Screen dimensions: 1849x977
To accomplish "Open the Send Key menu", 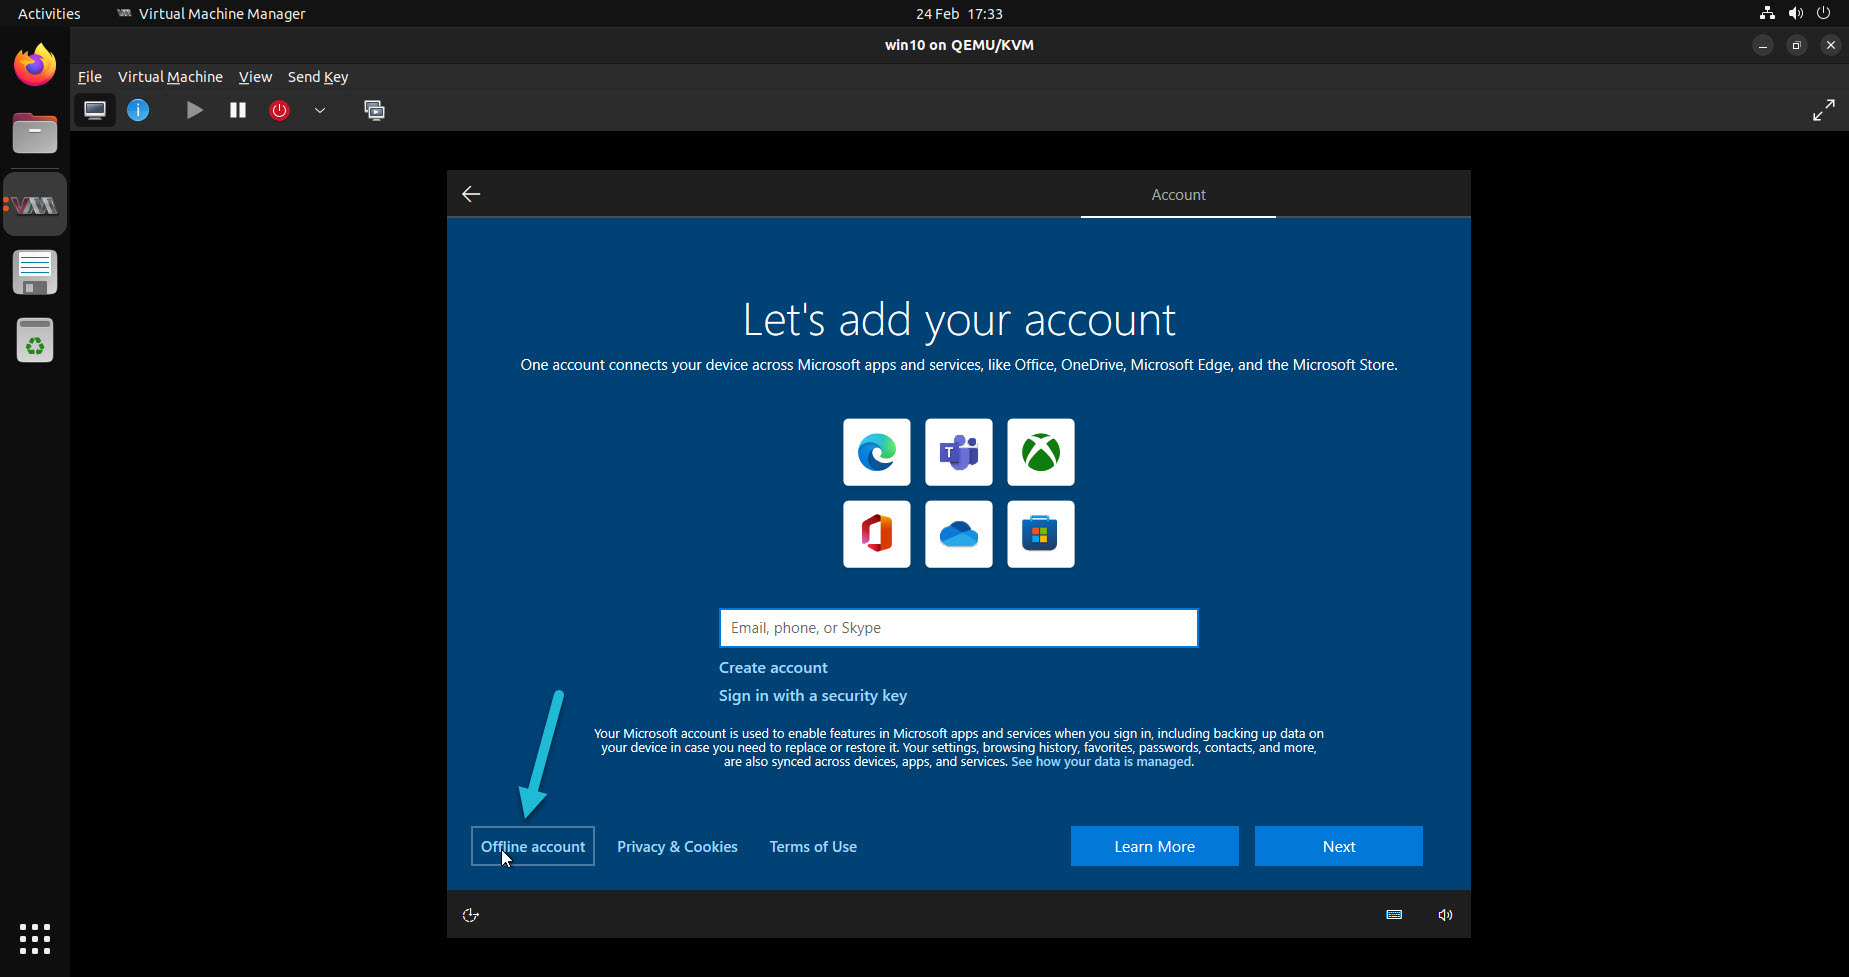I will pos(317,76).
